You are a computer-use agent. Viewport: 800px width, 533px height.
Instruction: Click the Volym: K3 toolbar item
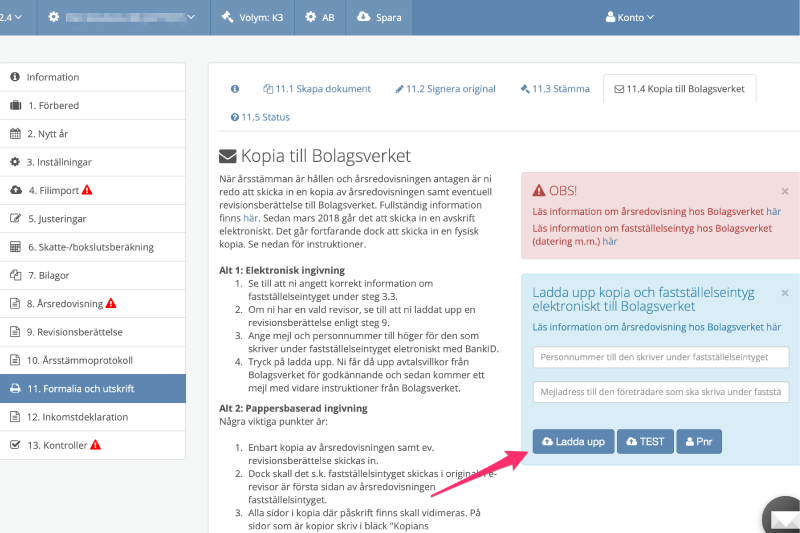click(253, 17)
